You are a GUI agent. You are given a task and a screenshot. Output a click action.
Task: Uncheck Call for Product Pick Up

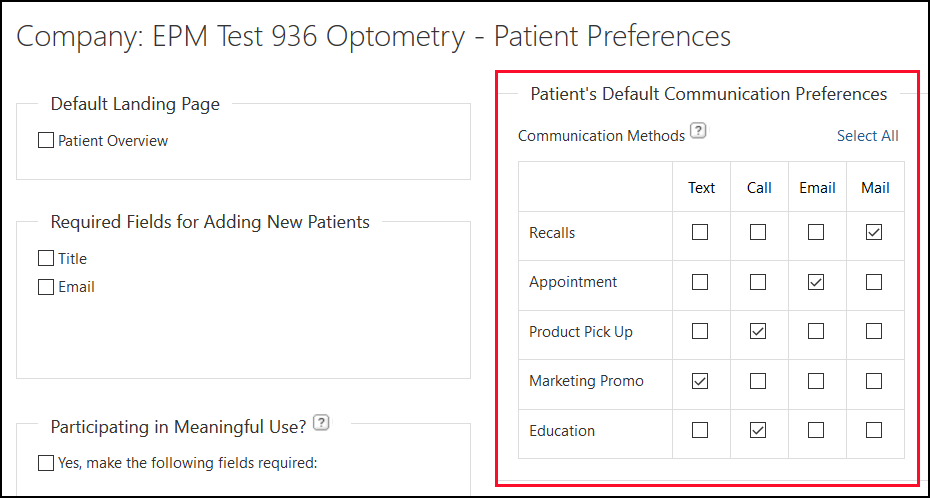[x=758, y=331]
